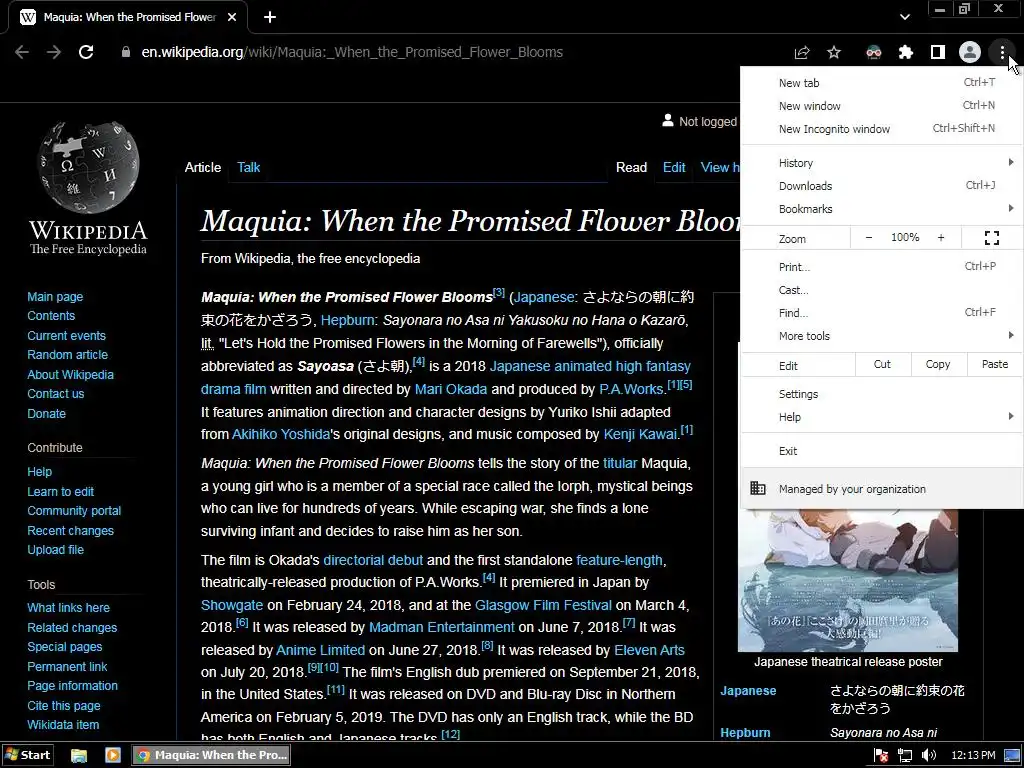This screenshot has height=768, width=1024.
Task: Click the Not logged in user icon
Action: 667,121
